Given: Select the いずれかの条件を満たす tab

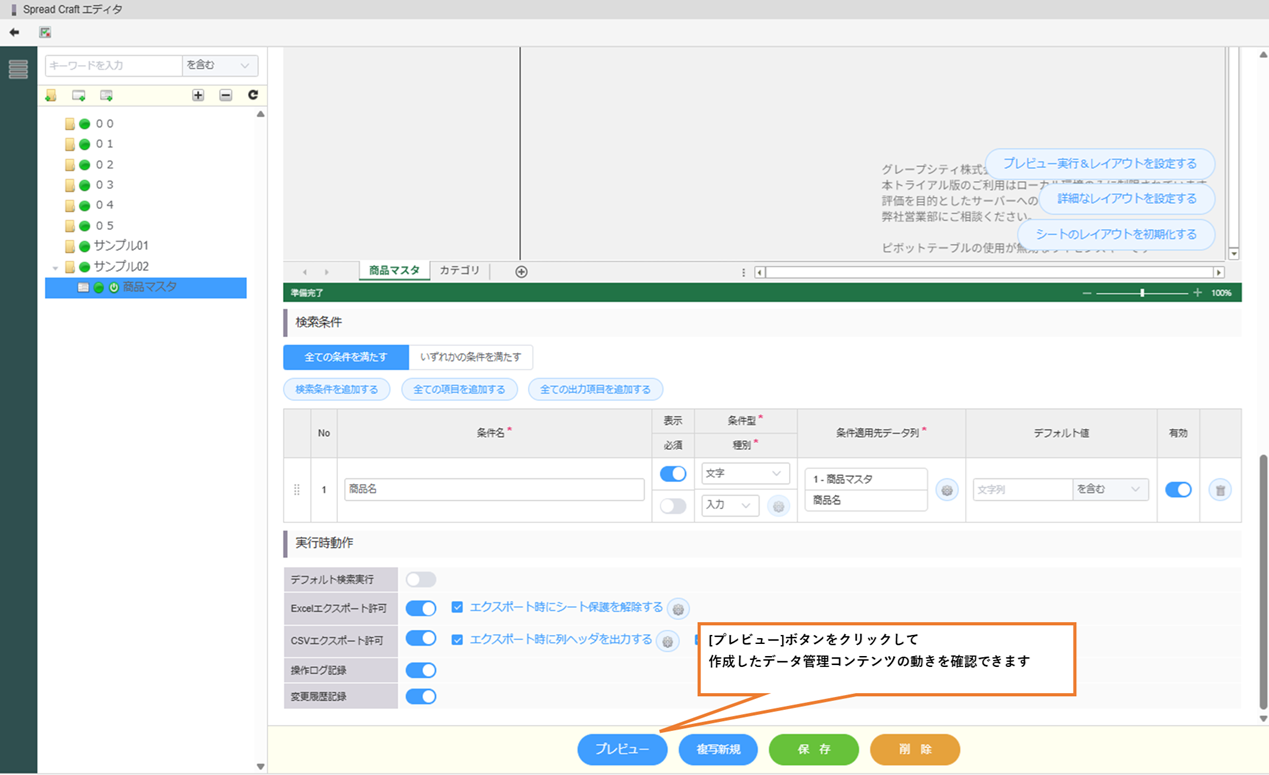Looking at the screenshot, I should pos(470,357).
